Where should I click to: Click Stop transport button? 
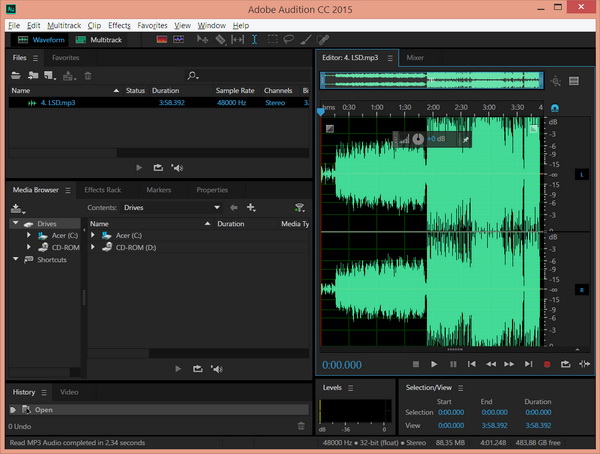(416, 364)
